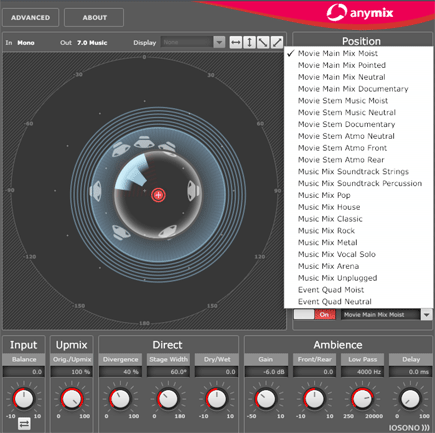Click the Stage Width value field 60.0°

click(168, 372)
